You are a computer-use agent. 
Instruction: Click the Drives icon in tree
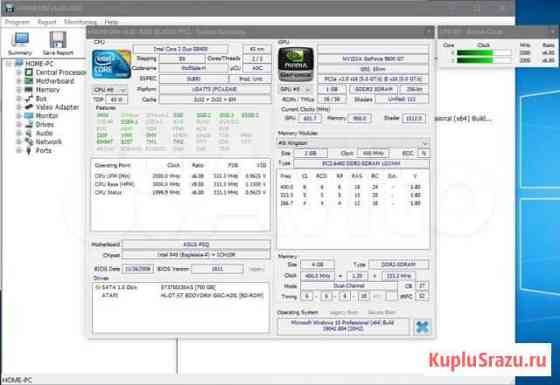(29, 124)
